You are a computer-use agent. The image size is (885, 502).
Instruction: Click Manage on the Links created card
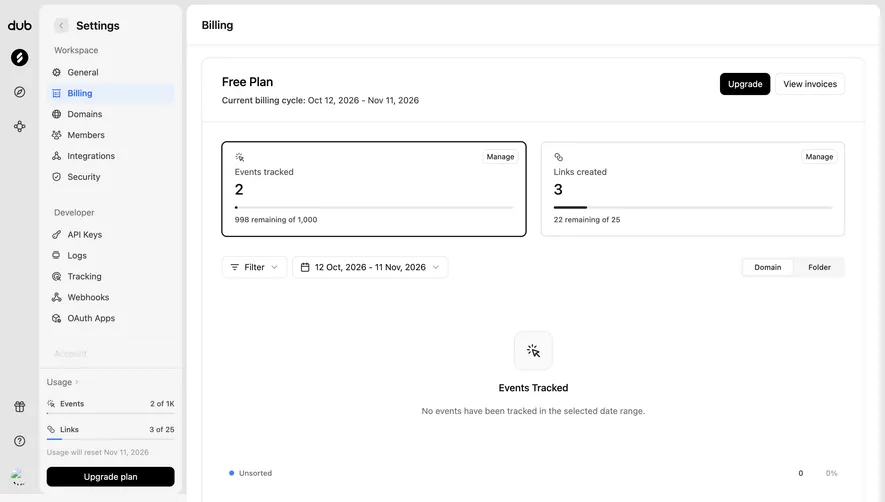click(x=819, y=156)
